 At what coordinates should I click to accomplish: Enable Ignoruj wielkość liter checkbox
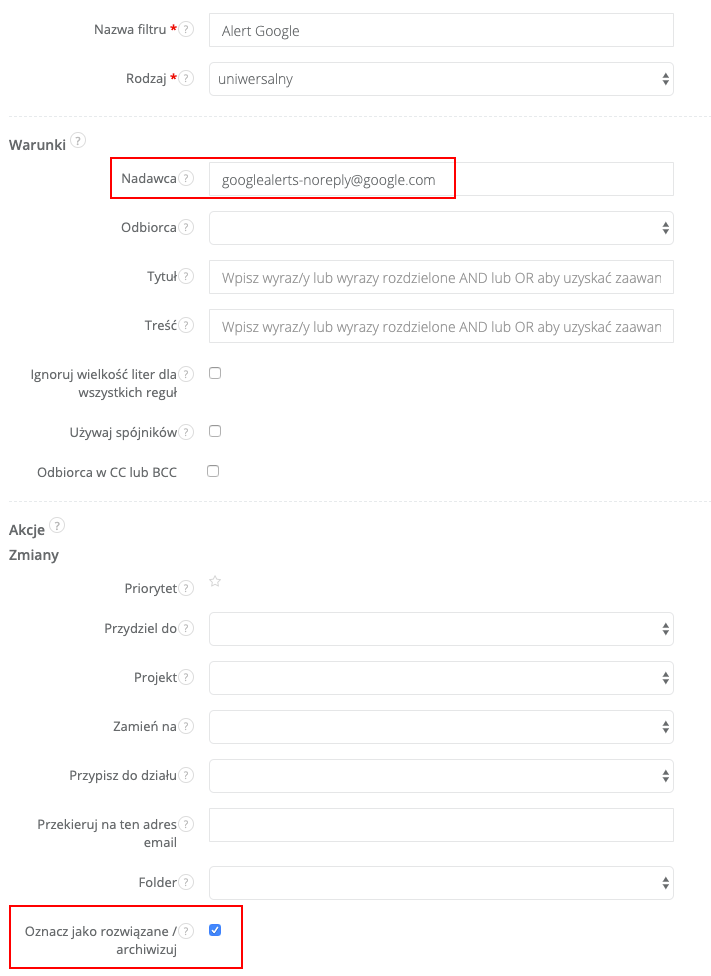pos(214,373)
